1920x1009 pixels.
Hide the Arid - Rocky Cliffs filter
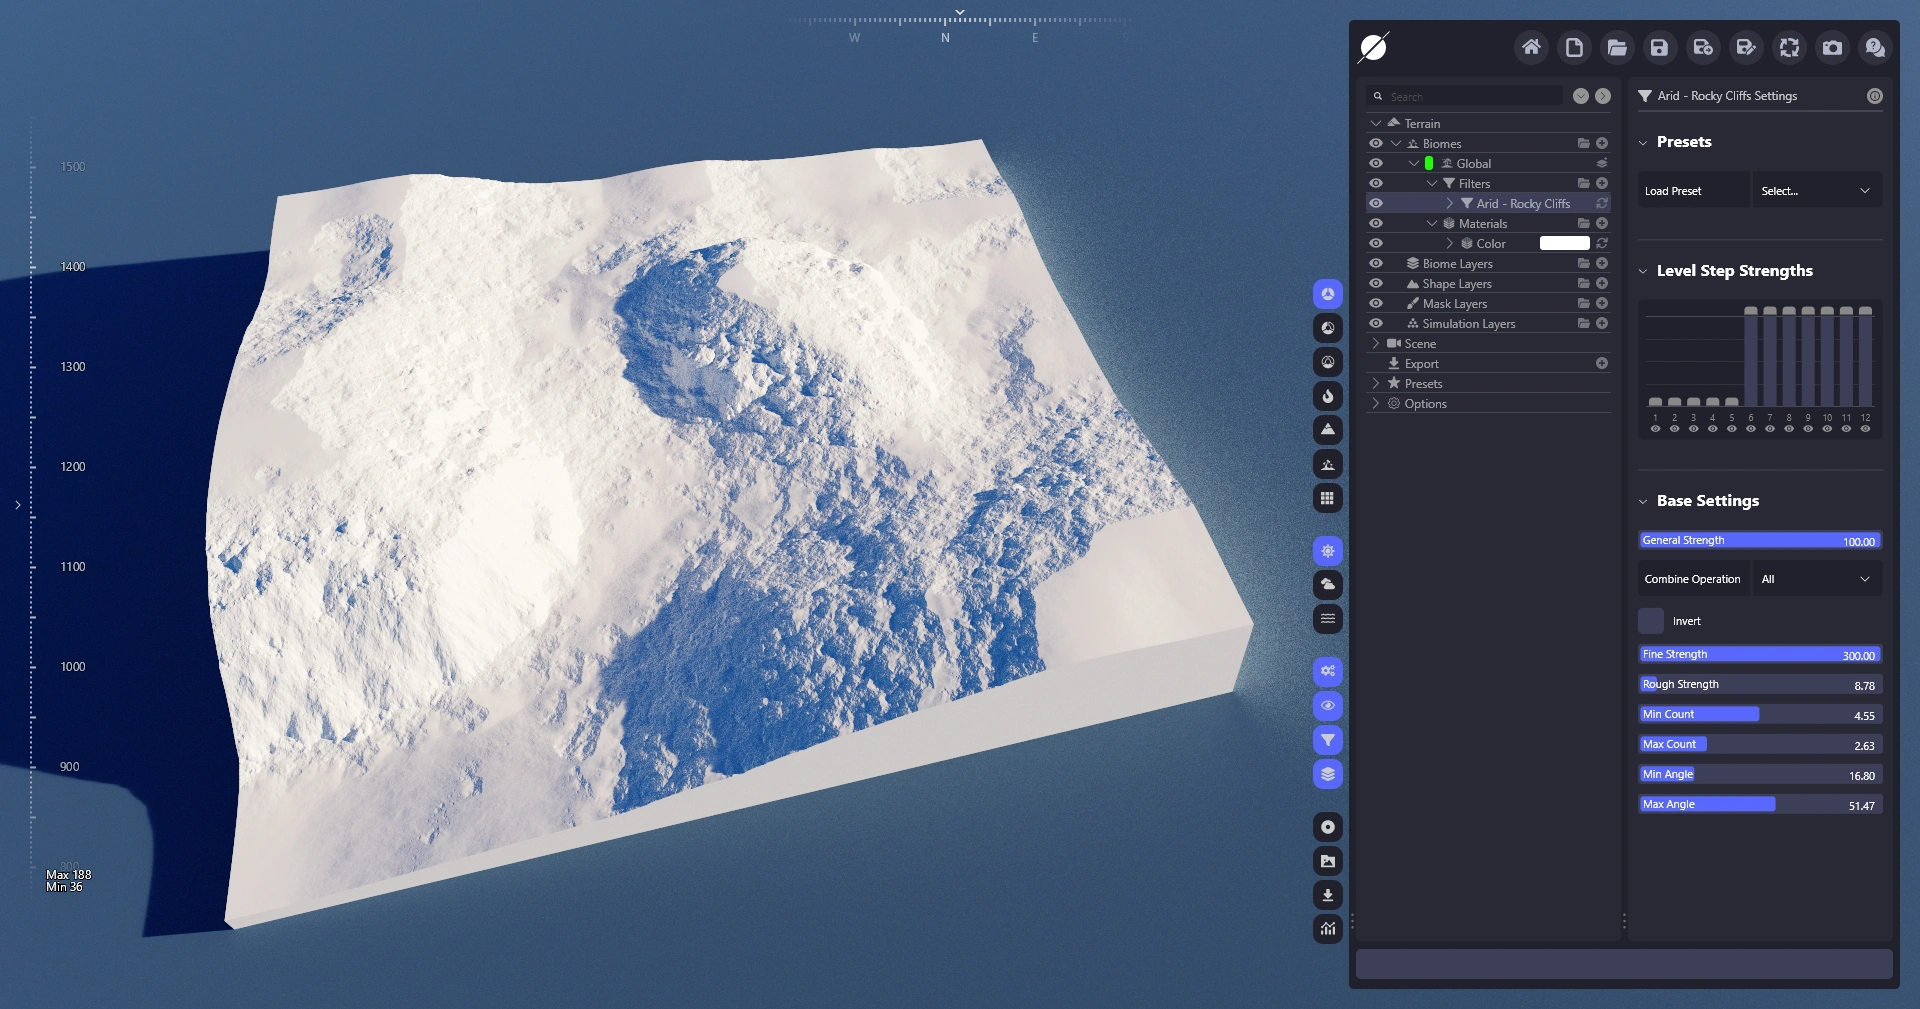coord(1376,203)
